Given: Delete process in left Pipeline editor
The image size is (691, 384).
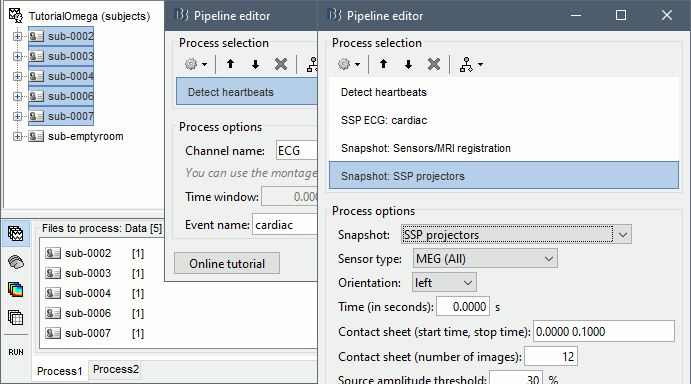Looking at the screenshot, I should tap(281, 64).
